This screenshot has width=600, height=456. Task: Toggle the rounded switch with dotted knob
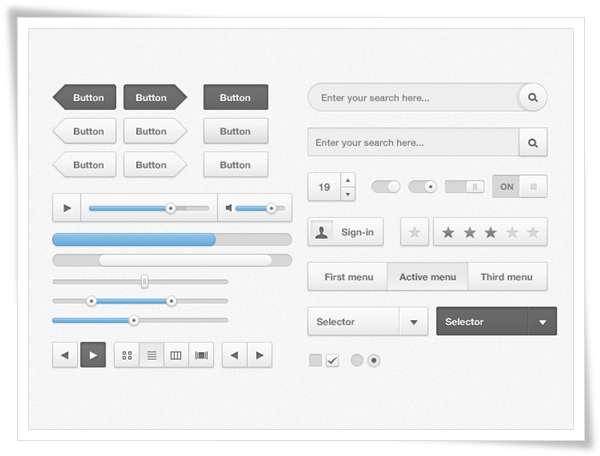click(422, 187)
